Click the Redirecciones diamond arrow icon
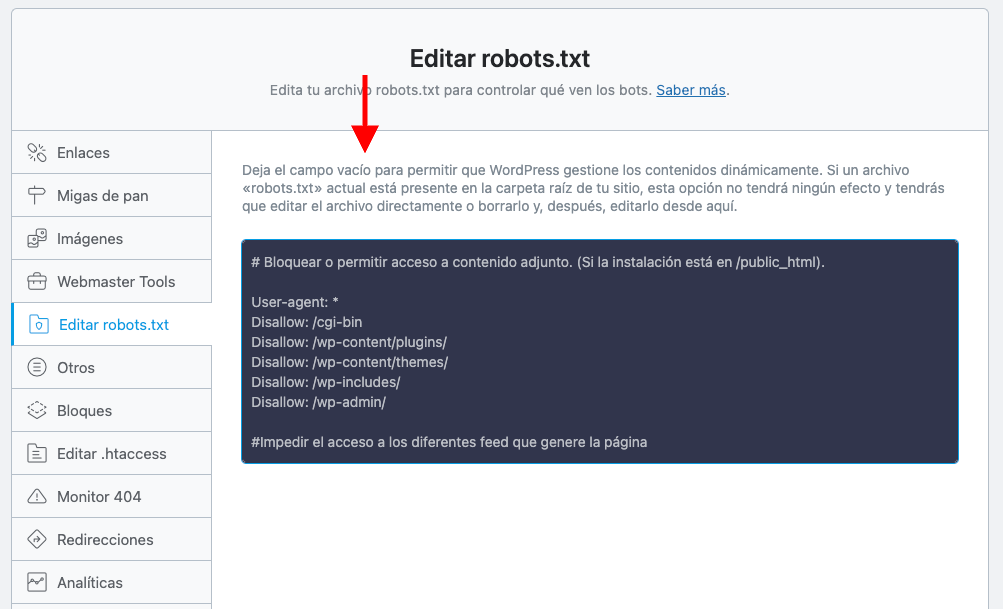This screenshot has width=1003, height=609. tap(37, 539)
